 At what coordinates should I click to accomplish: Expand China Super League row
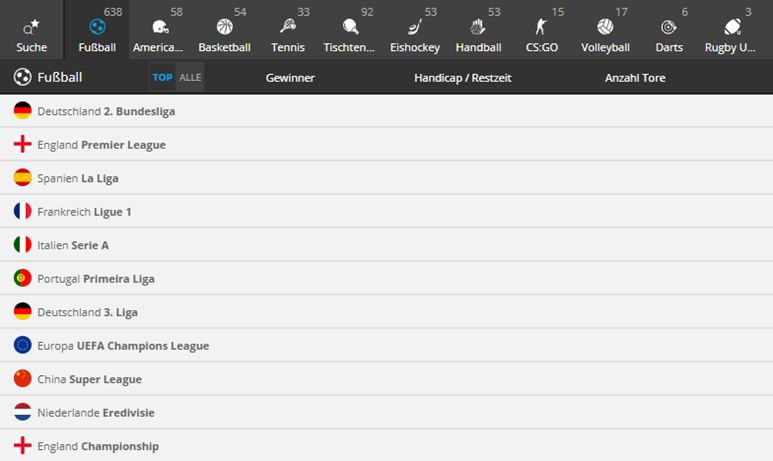click(386, 379)
